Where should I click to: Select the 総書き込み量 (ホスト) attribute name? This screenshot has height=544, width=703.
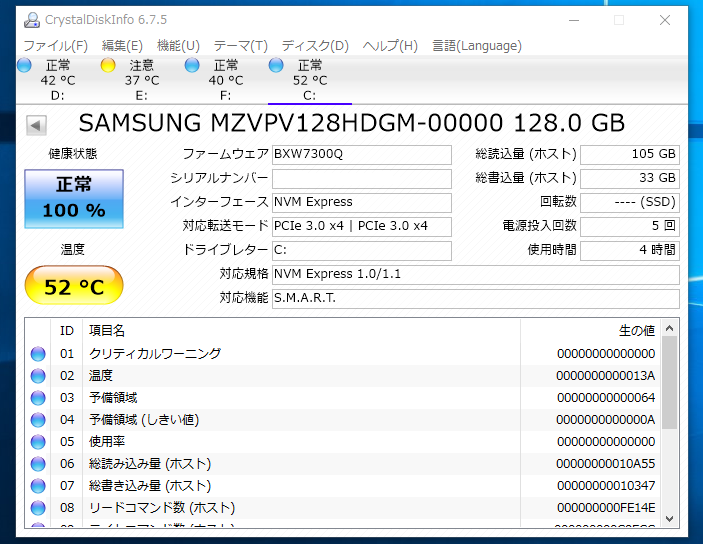pyautogui.click(x=150, y=486)
